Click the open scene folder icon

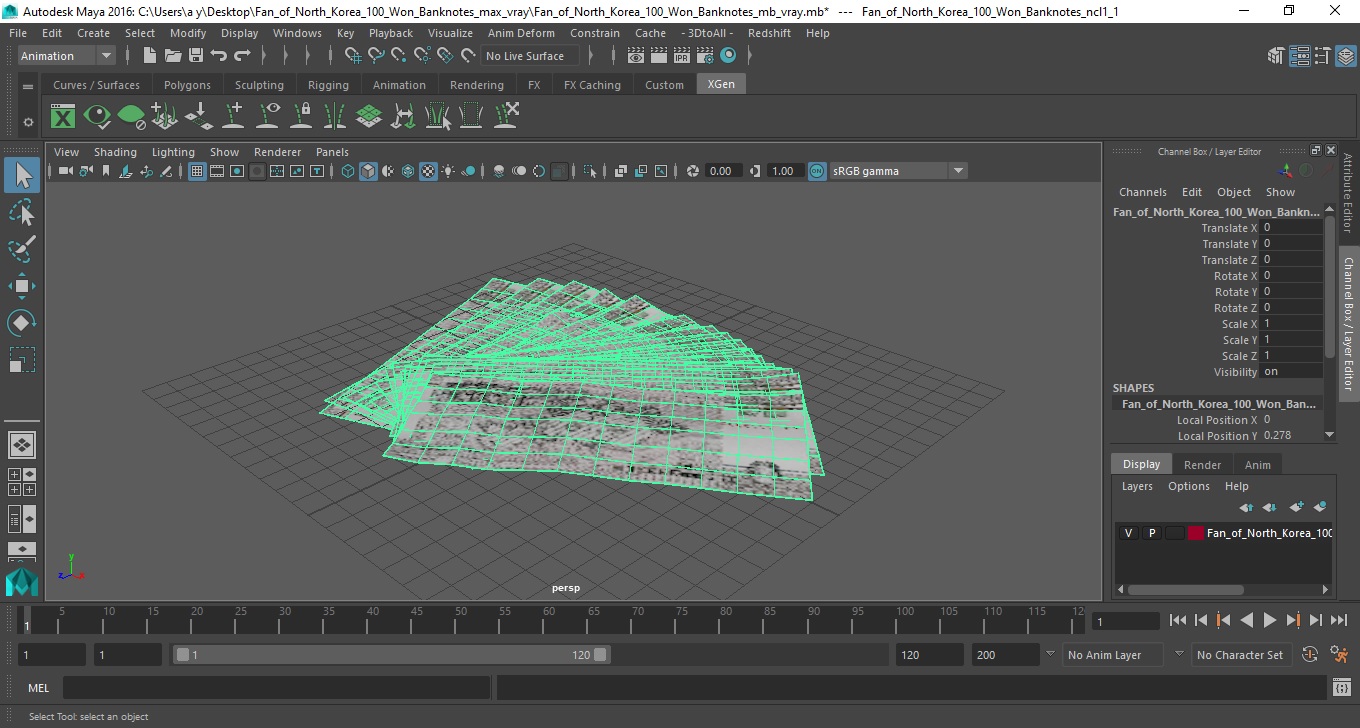173,56
